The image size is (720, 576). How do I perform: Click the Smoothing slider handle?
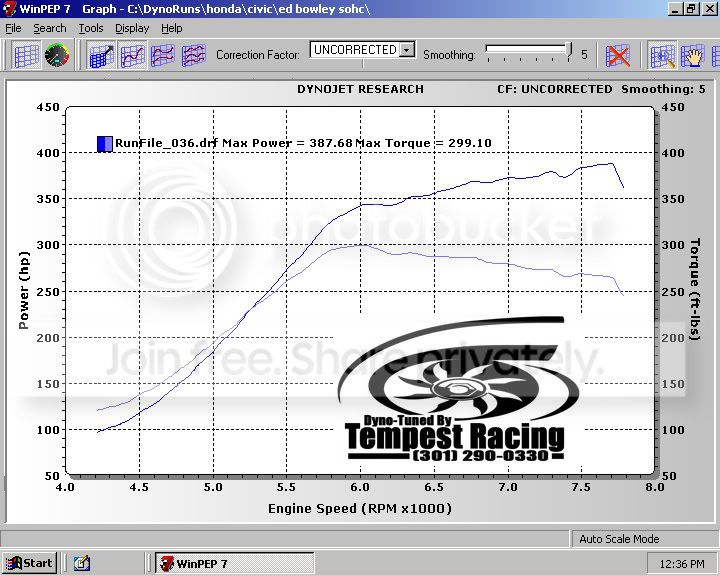click(570, 51)
